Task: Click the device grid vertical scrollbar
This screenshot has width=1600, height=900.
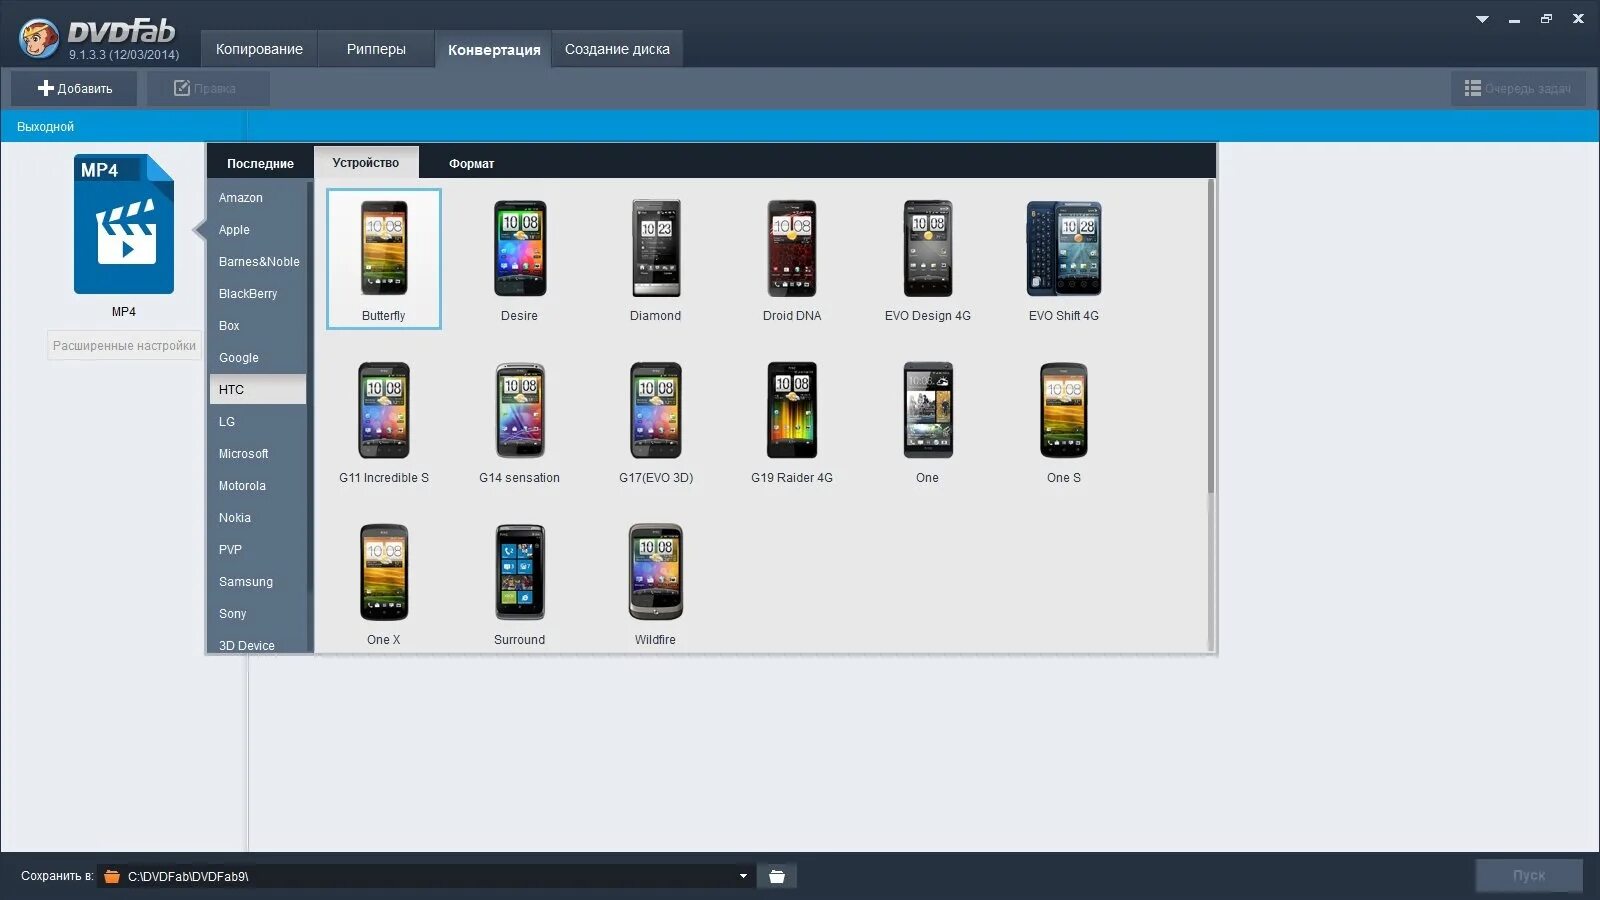Action: click(1211, 336)
